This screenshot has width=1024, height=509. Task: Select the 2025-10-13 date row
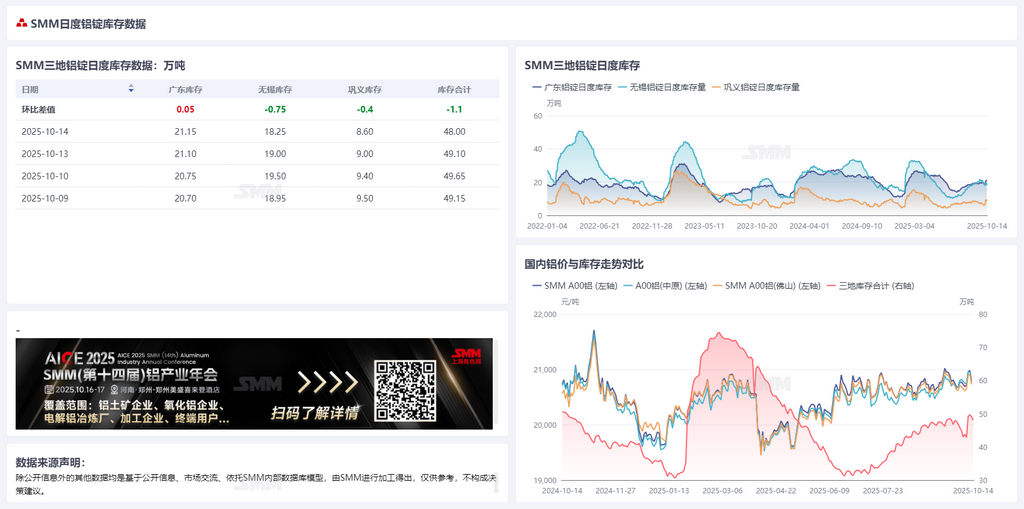click(257, 154)
